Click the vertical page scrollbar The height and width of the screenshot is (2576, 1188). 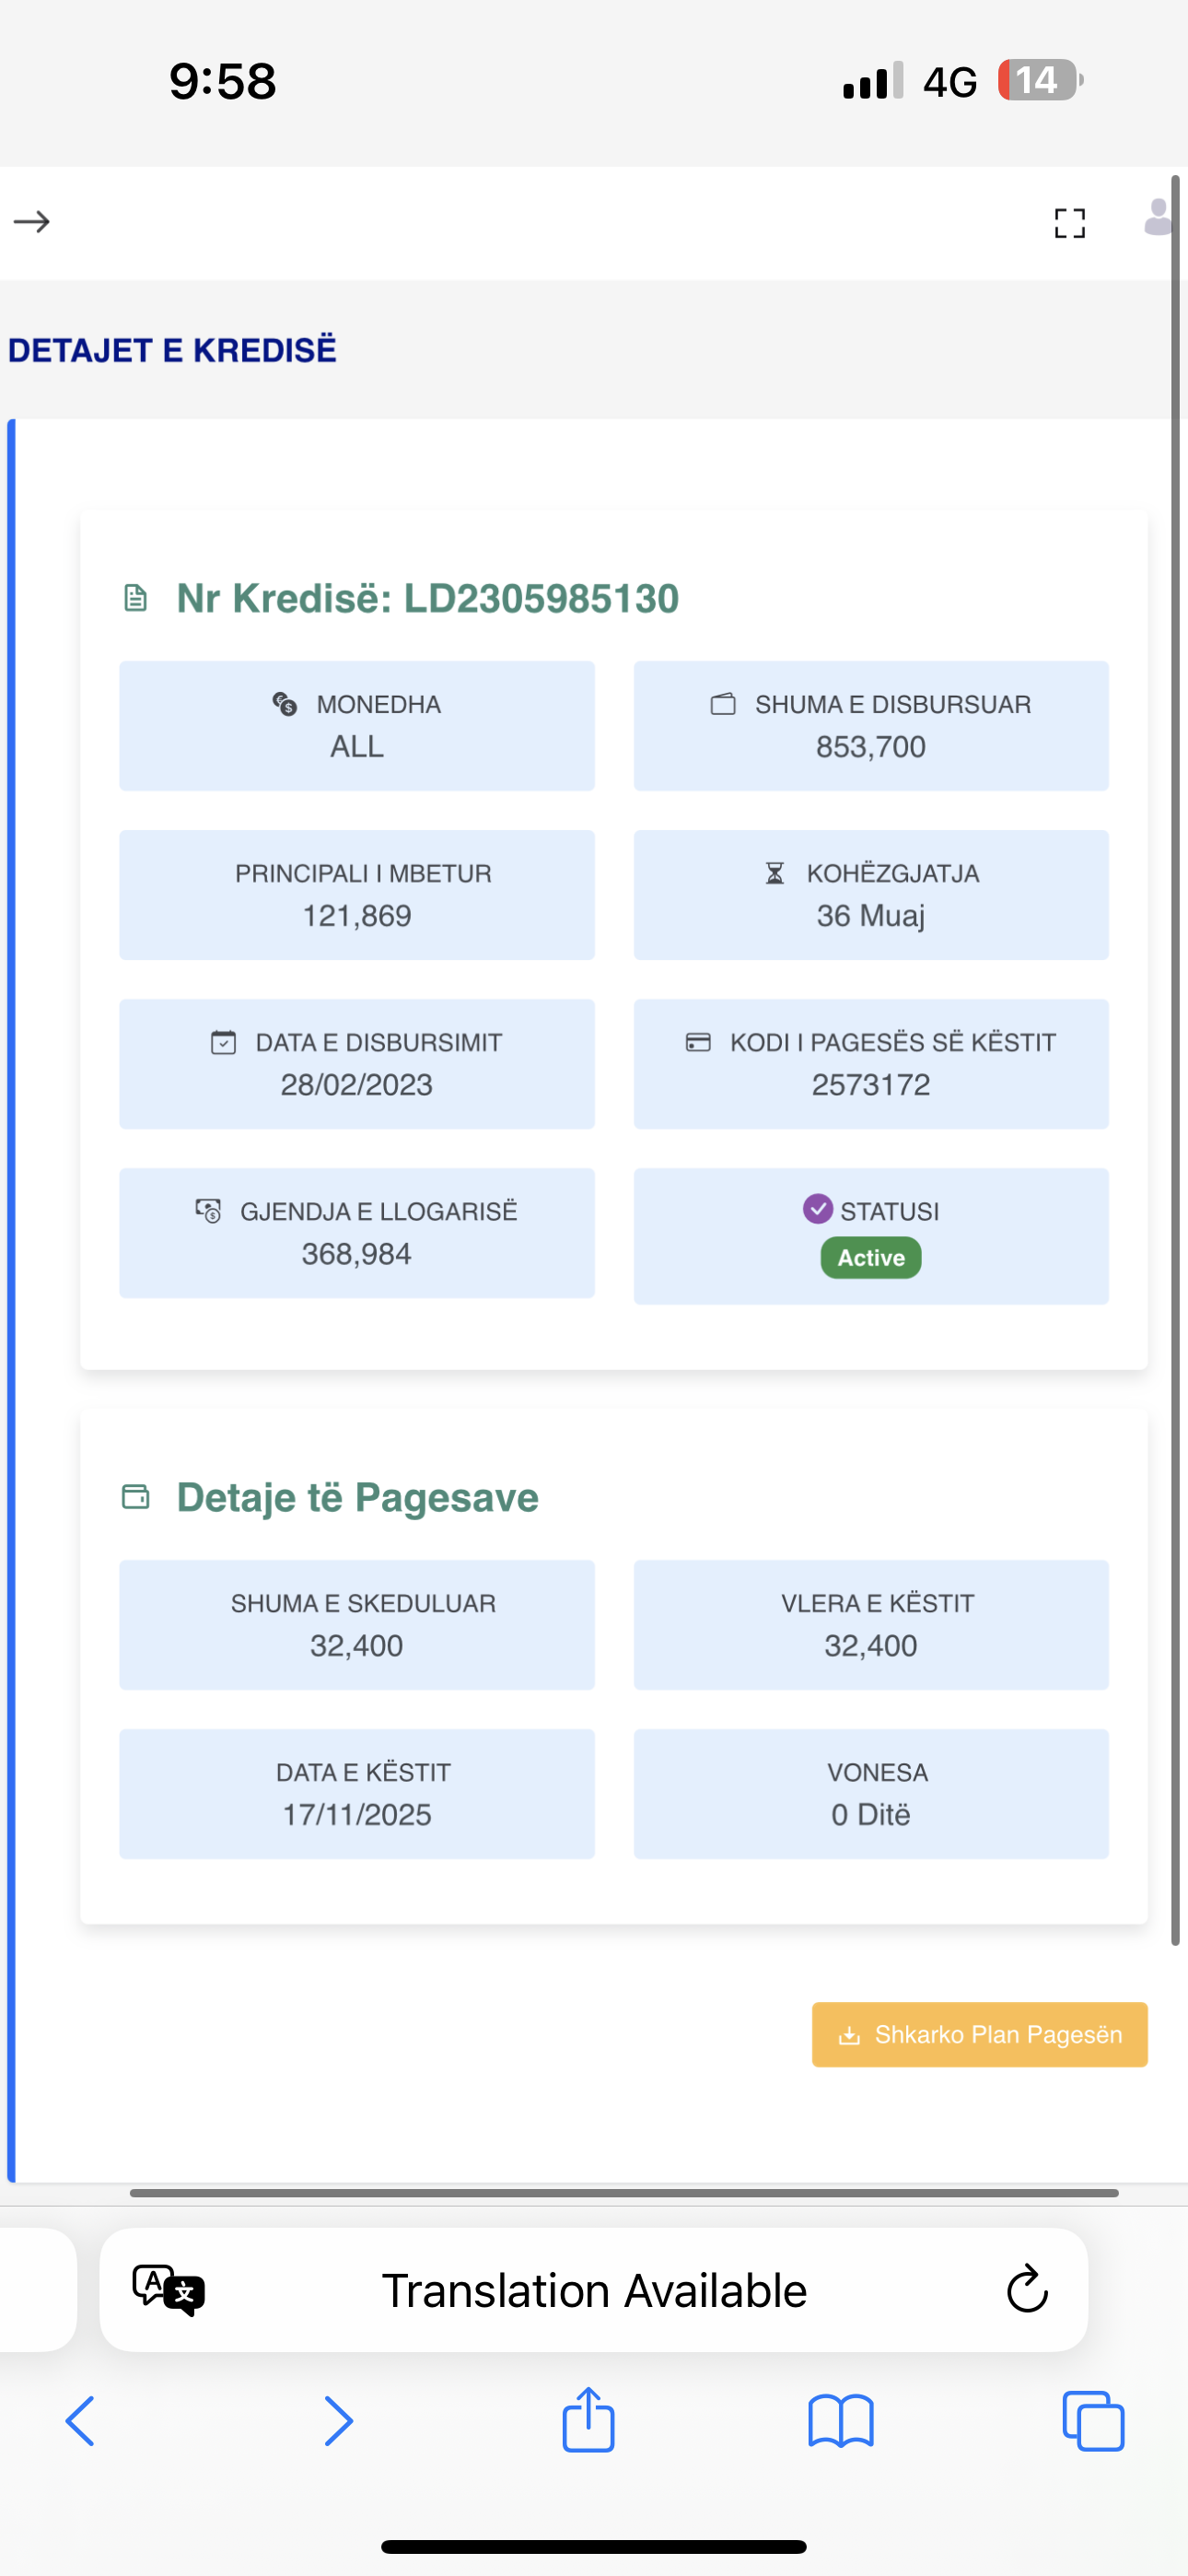point(1176,1000)
